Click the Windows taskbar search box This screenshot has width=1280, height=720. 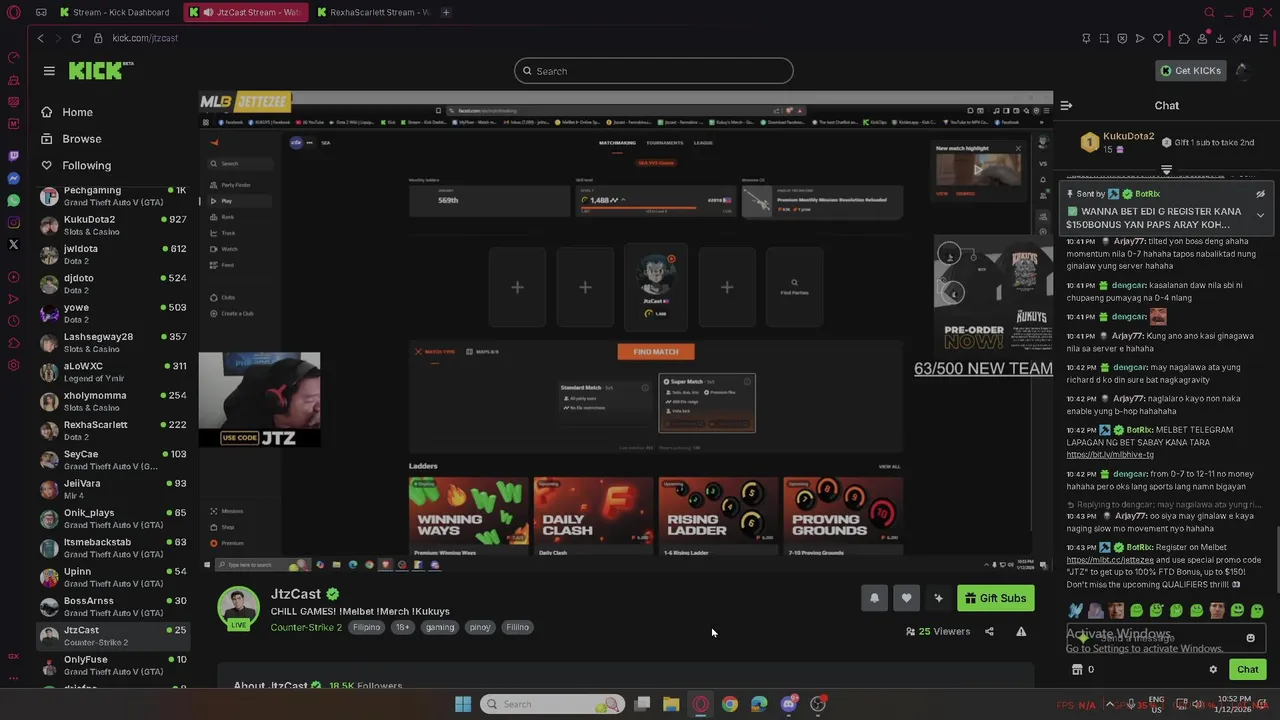tap(552, 704)
